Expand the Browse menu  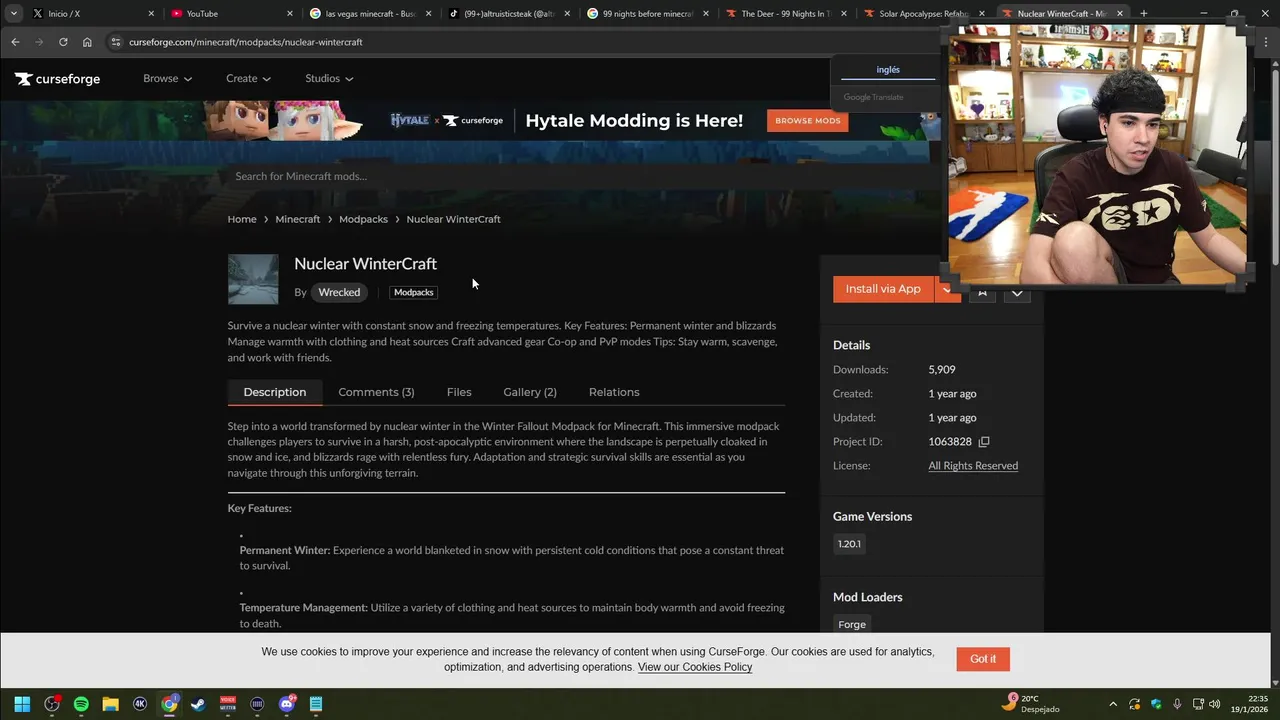click(x=167, y=78)
